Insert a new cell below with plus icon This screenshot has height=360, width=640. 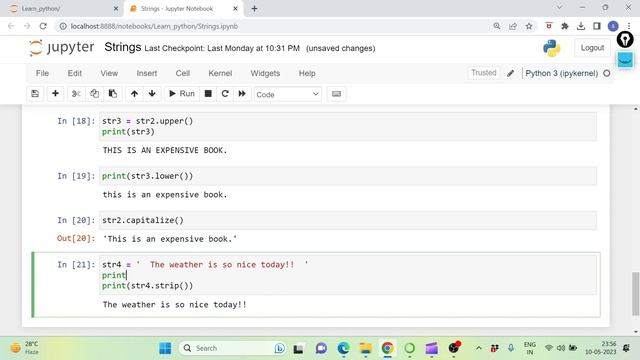[x=56, y=94]
